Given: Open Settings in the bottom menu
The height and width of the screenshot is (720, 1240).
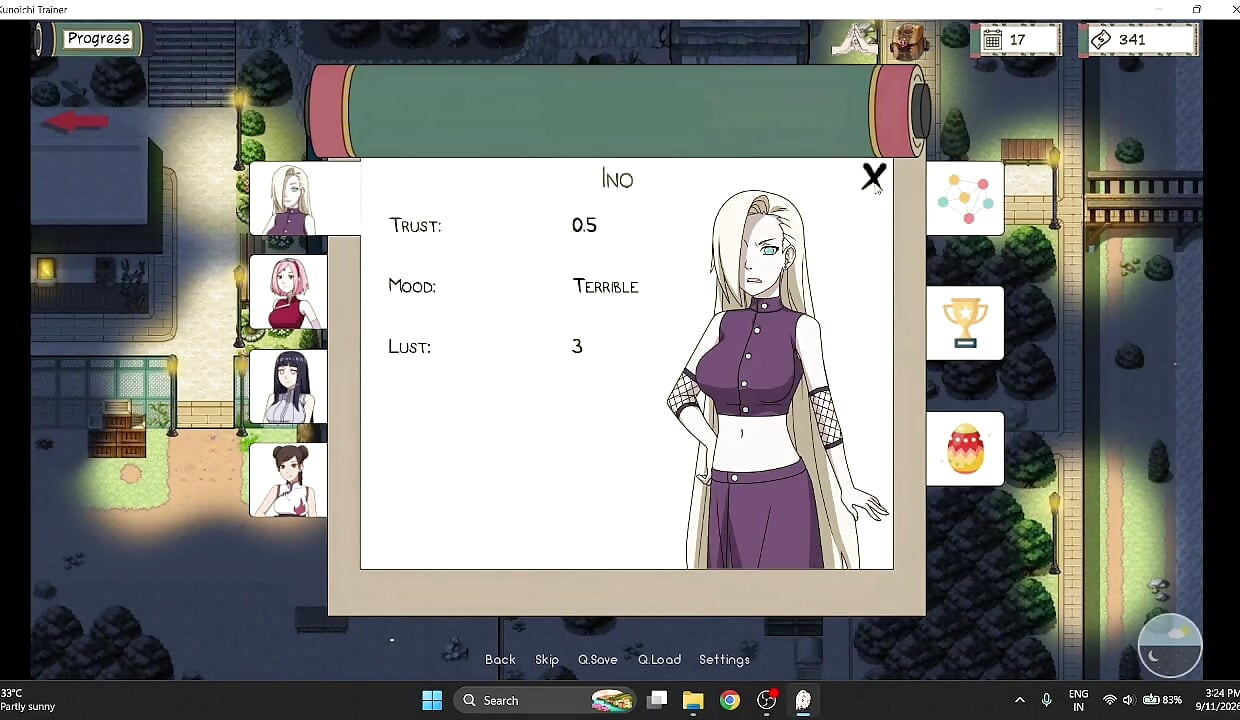Looking at the screenshot, I should [x=724, y=660].
